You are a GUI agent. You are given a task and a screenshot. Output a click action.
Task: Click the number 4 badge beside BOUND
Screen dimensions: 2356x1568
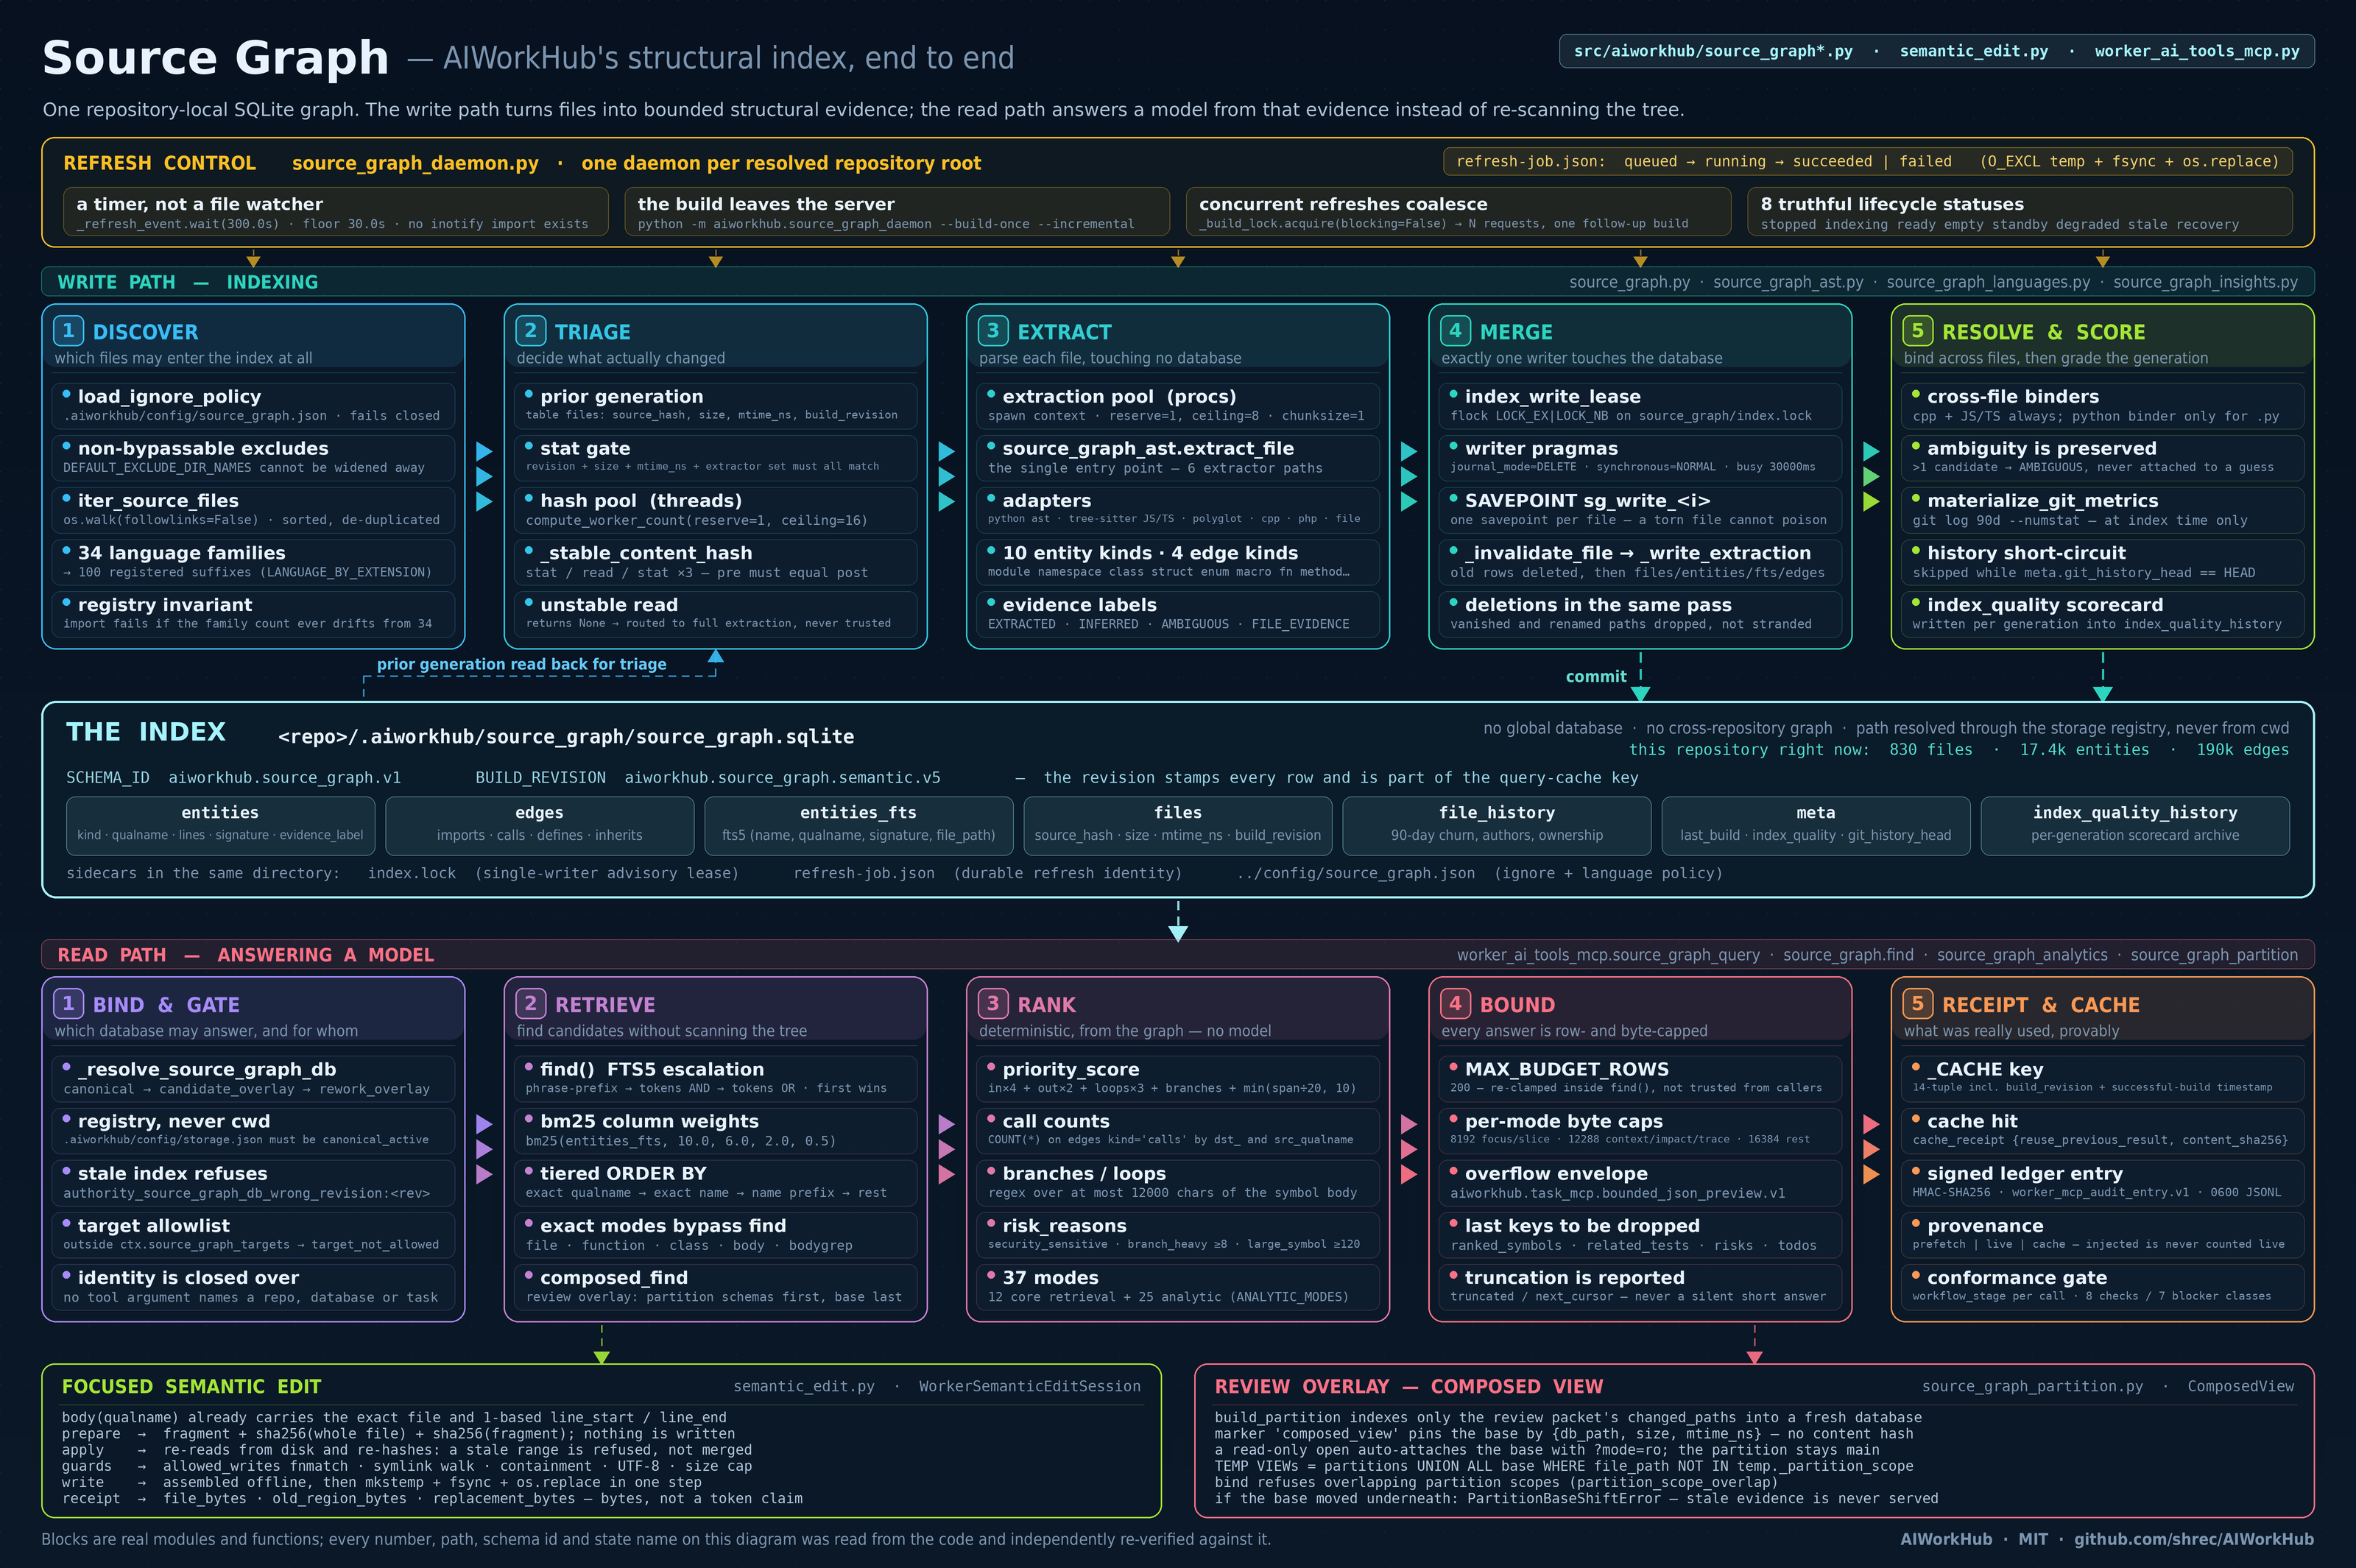(x=1455, y=1004)
